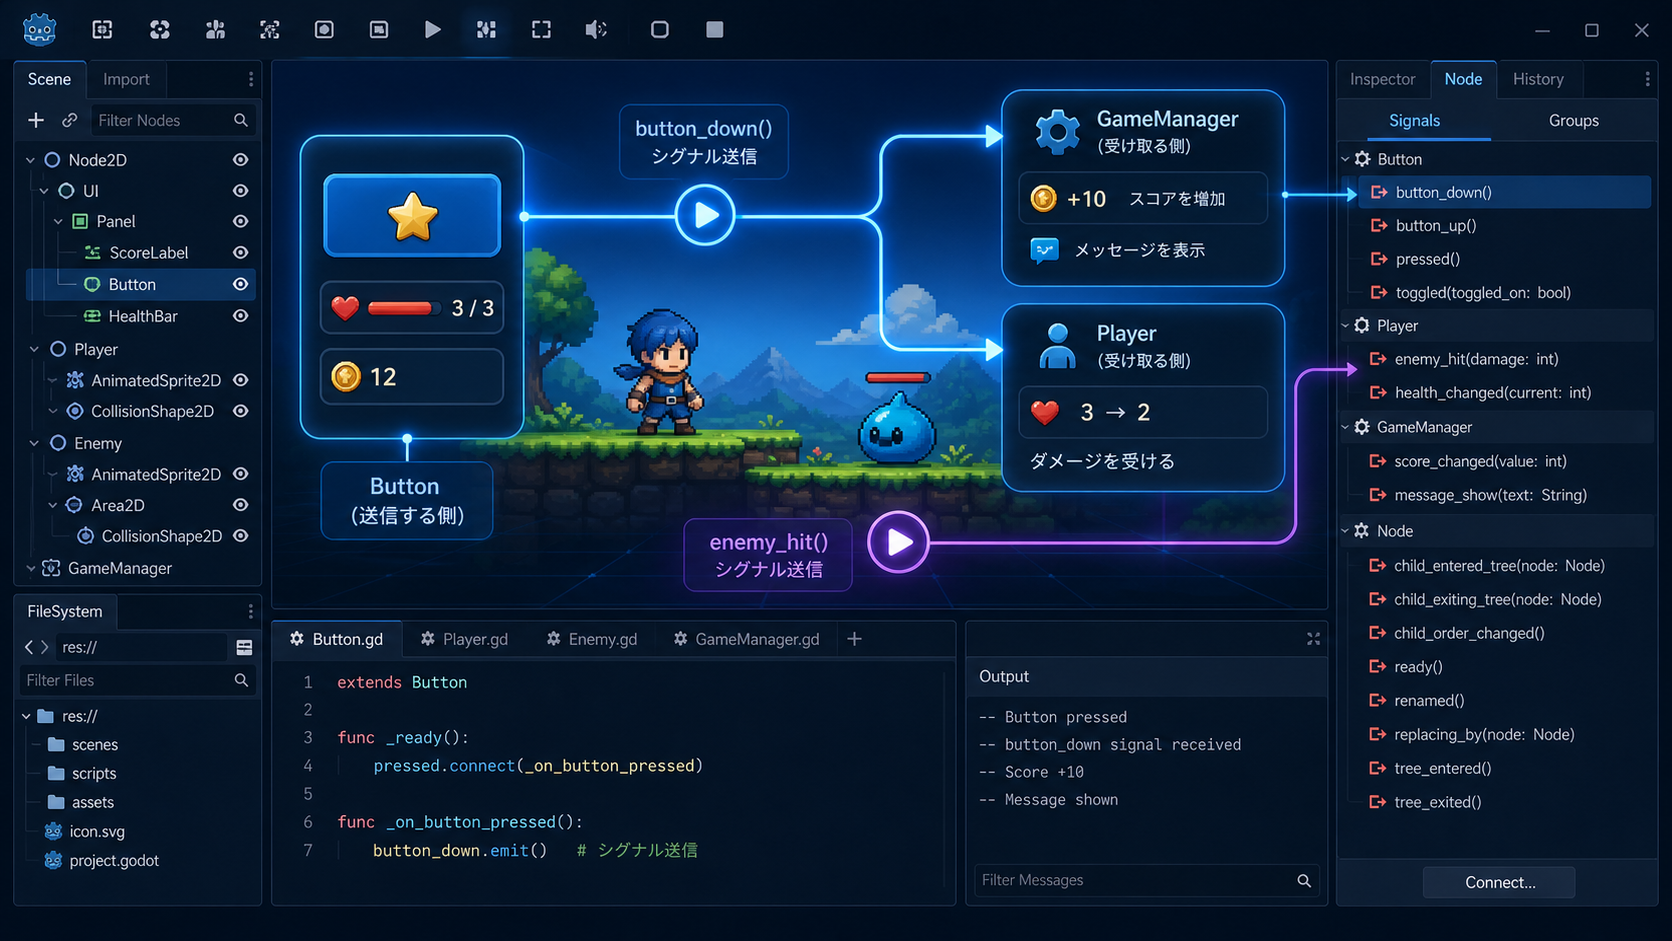Click the button_down() play circle in viewport

click(705, 215)
